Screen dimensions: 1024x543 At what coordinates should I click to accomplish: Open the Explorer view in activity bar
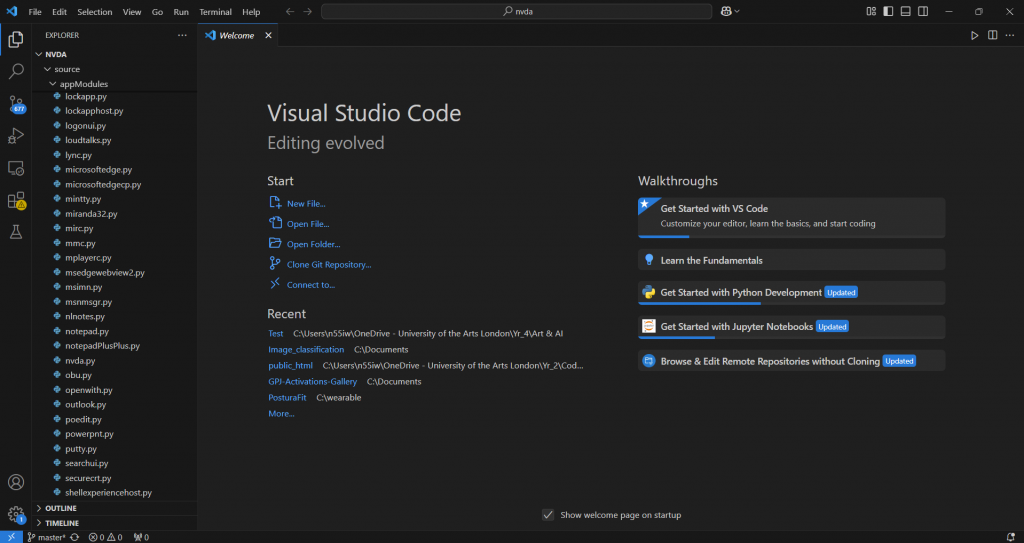point(16,40)
